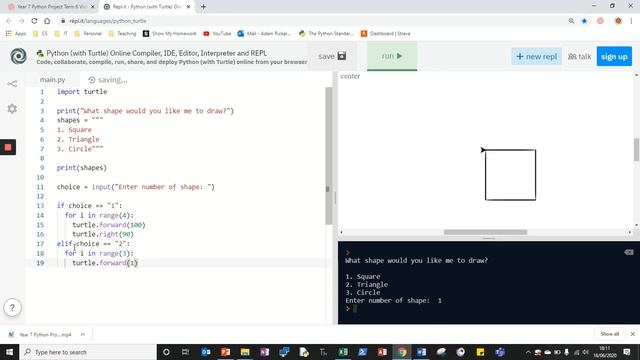Click the save button with floppy icon
The image size is (640, 360).
(x=332, y=56)
